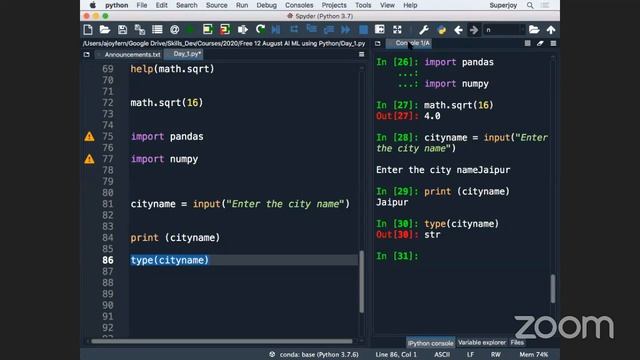The width and height of the screenshot is (640, 360).
Task: Click the @ symbol finder icon
Action: pos(174,30)
